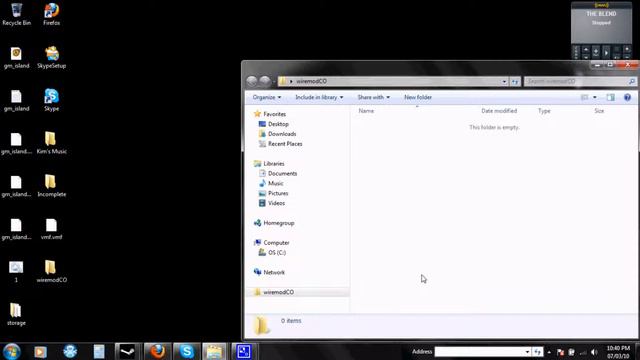This screenshot has height=360, width=640.
Task: Select the SkypeSetup installer on the desktop
Action: pos(51,57)
